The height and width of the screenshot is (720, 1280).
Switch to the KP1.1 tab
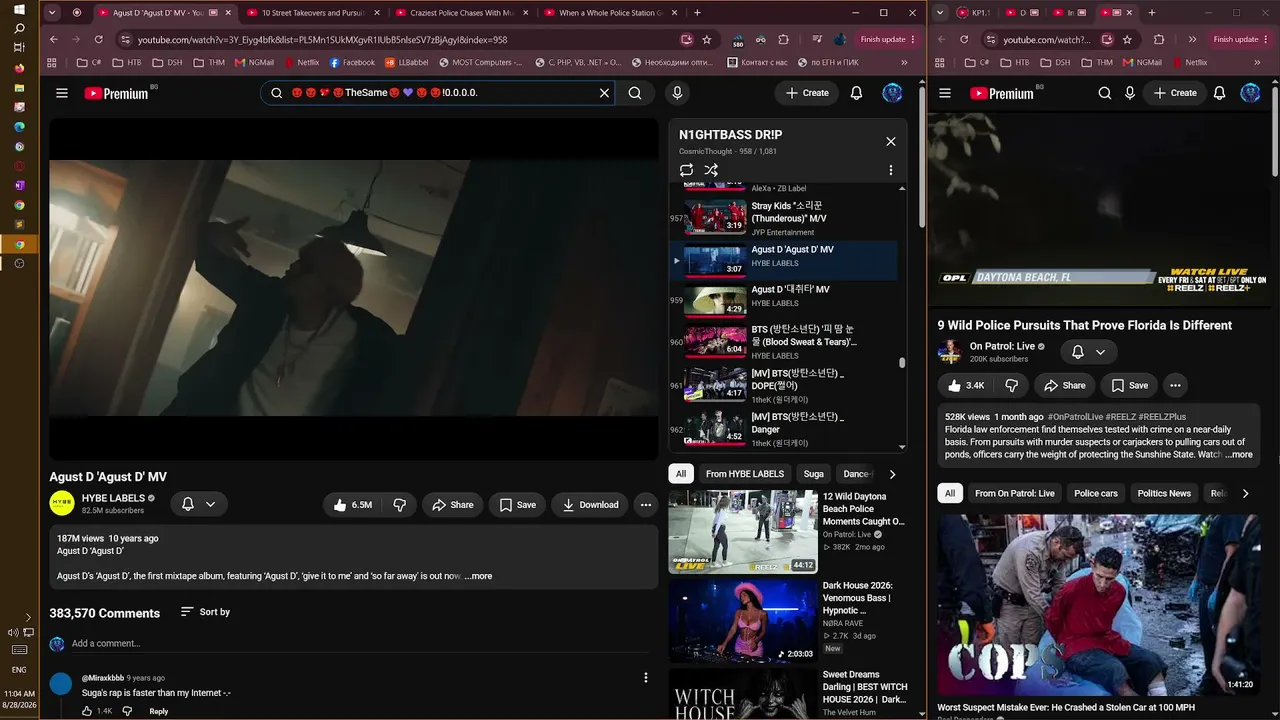(x=975, y=13)
